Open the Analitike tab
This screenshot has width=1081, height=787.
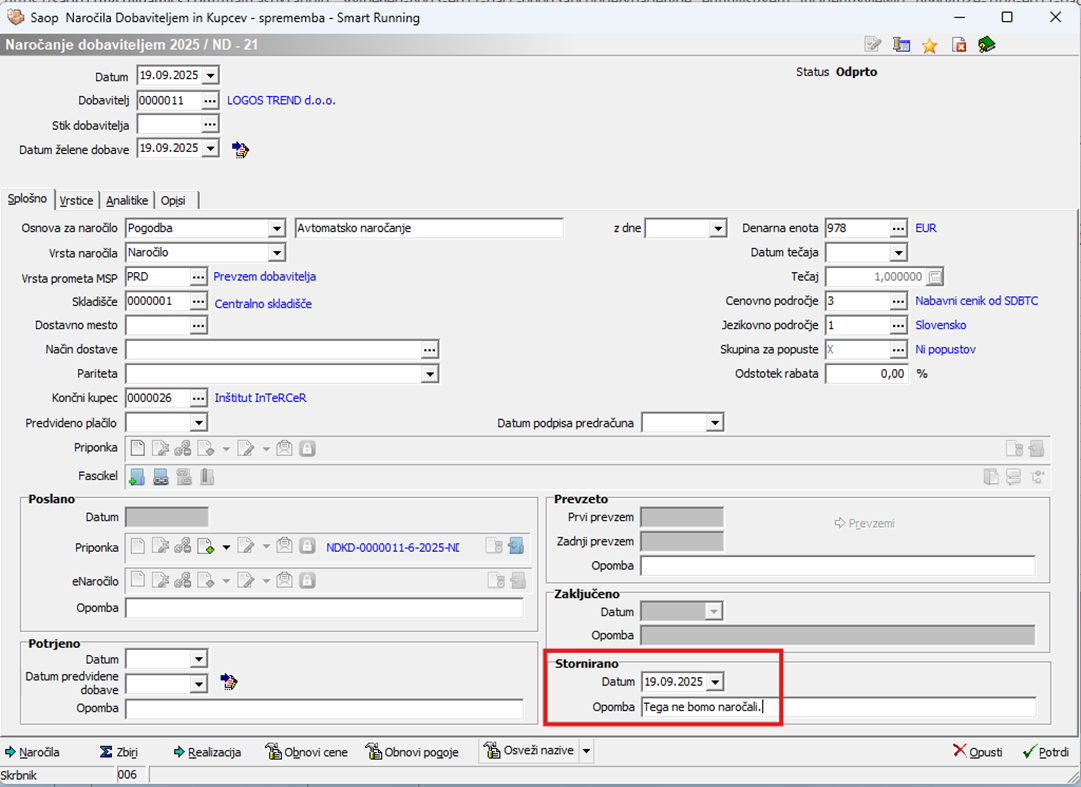click(127, 200)
